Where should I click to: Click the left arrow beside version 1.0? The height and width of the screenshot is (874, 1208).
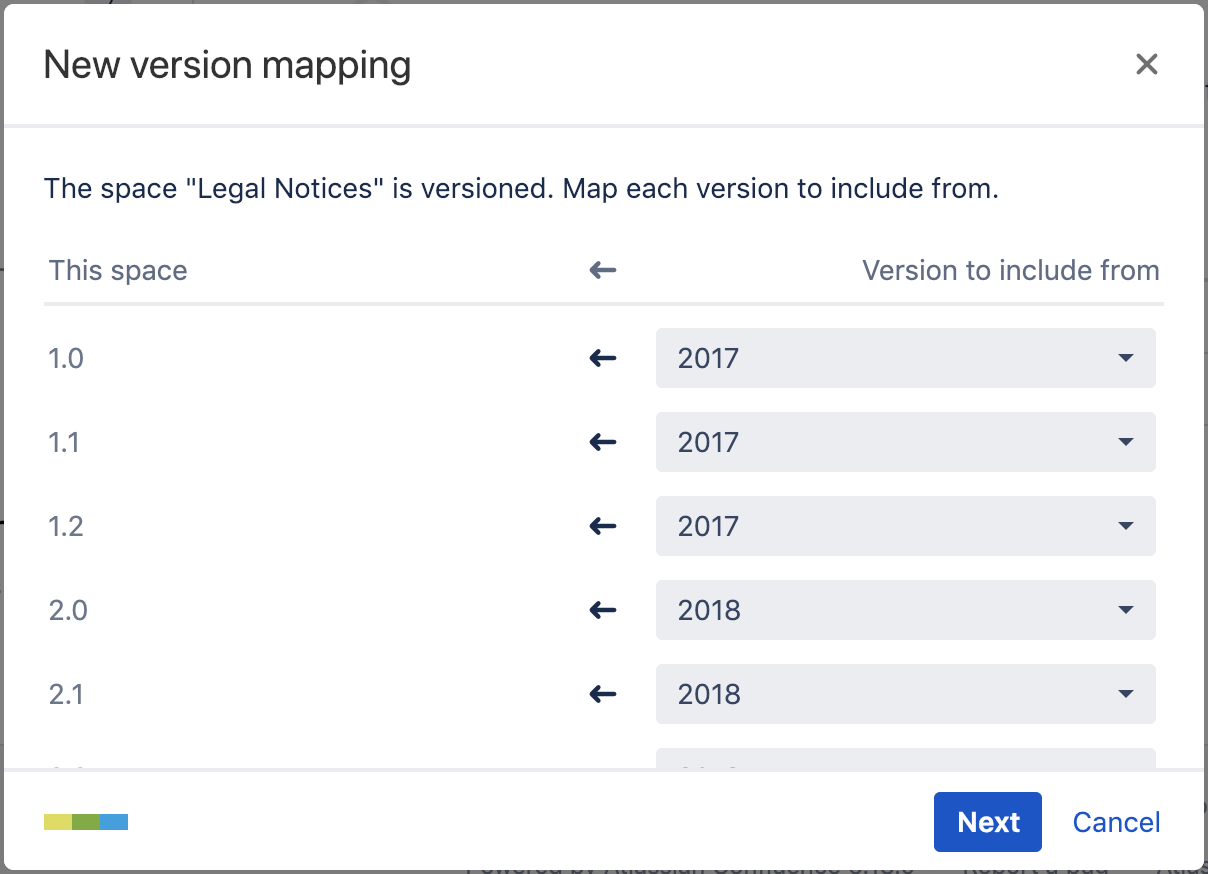[602, 358]
